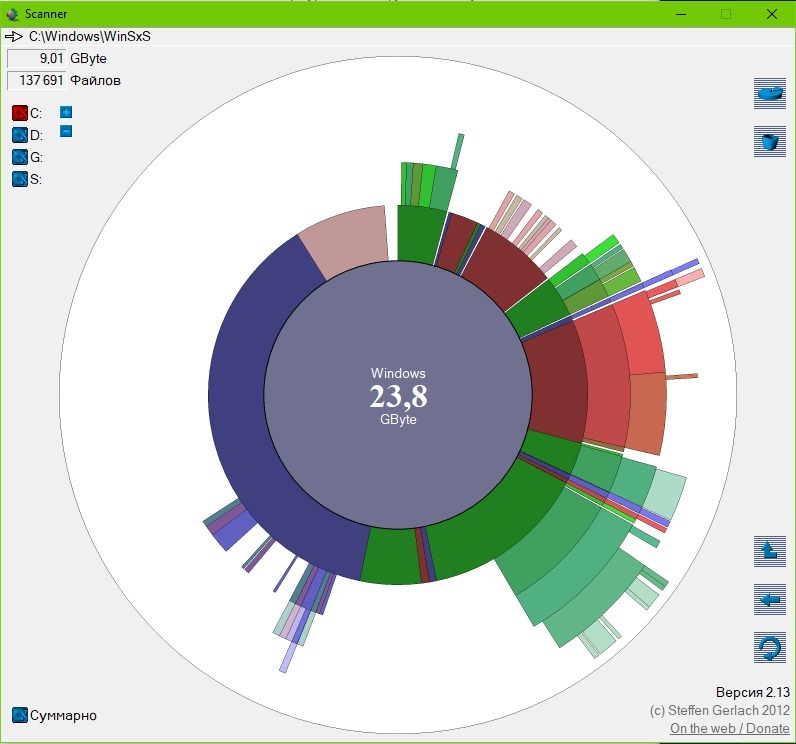
Task: Click the blue plus zoom button
Action: coord(66,112)
